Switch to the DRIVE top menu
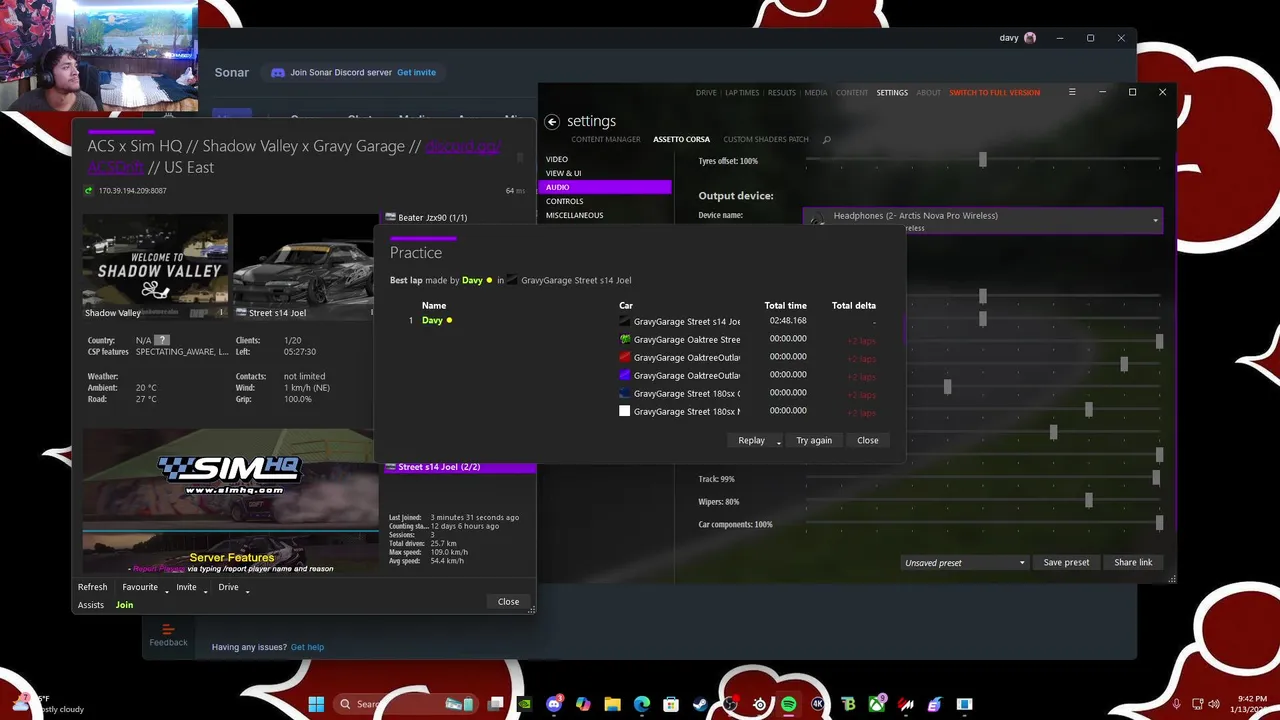The height and width of the screenshot is (720, 1280). click(706, 92)
